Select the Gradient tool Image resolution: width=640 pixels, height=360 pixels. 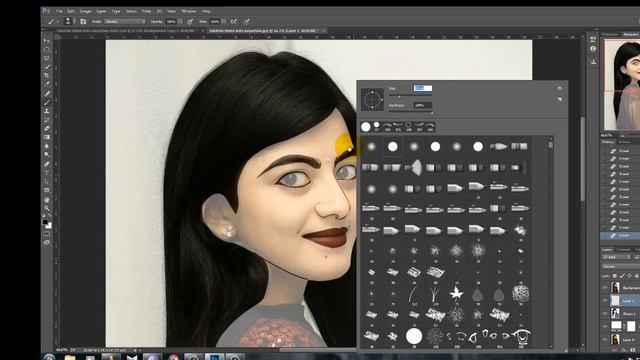tap(47, 137)
